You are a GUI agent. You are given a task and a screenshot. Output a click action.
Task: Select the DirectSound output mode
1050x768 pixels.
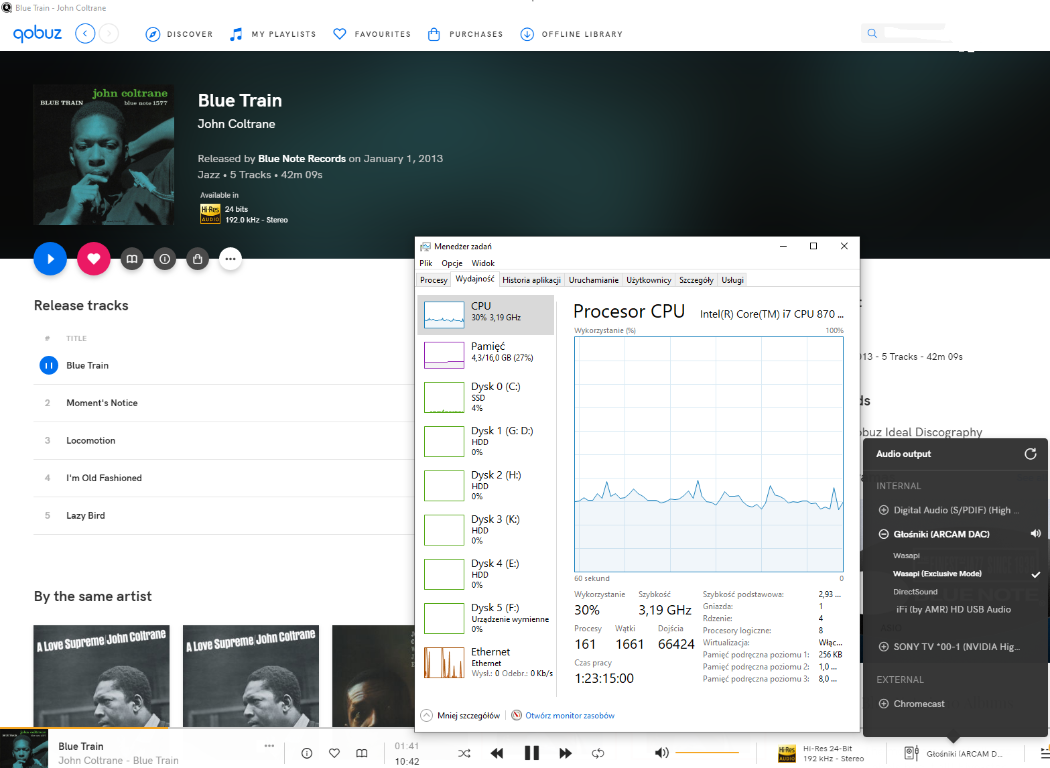[x=915, y=592]
